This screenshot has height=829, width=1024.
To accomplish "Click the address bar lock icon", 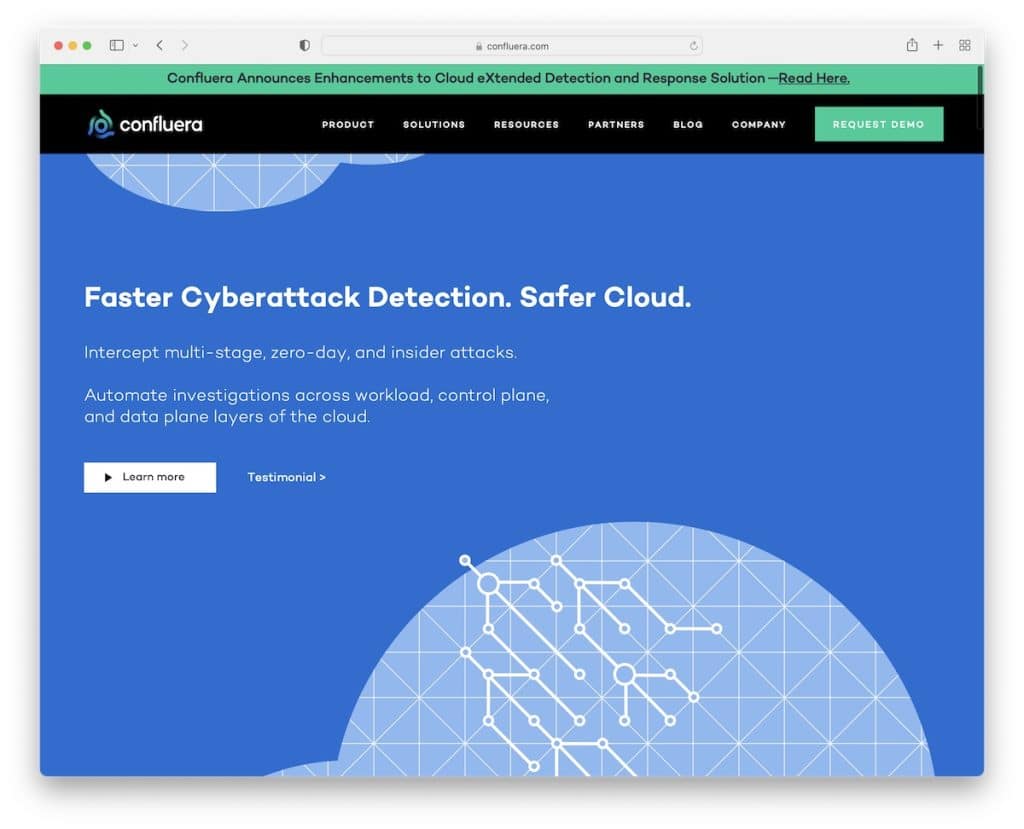I will (479, 46).
